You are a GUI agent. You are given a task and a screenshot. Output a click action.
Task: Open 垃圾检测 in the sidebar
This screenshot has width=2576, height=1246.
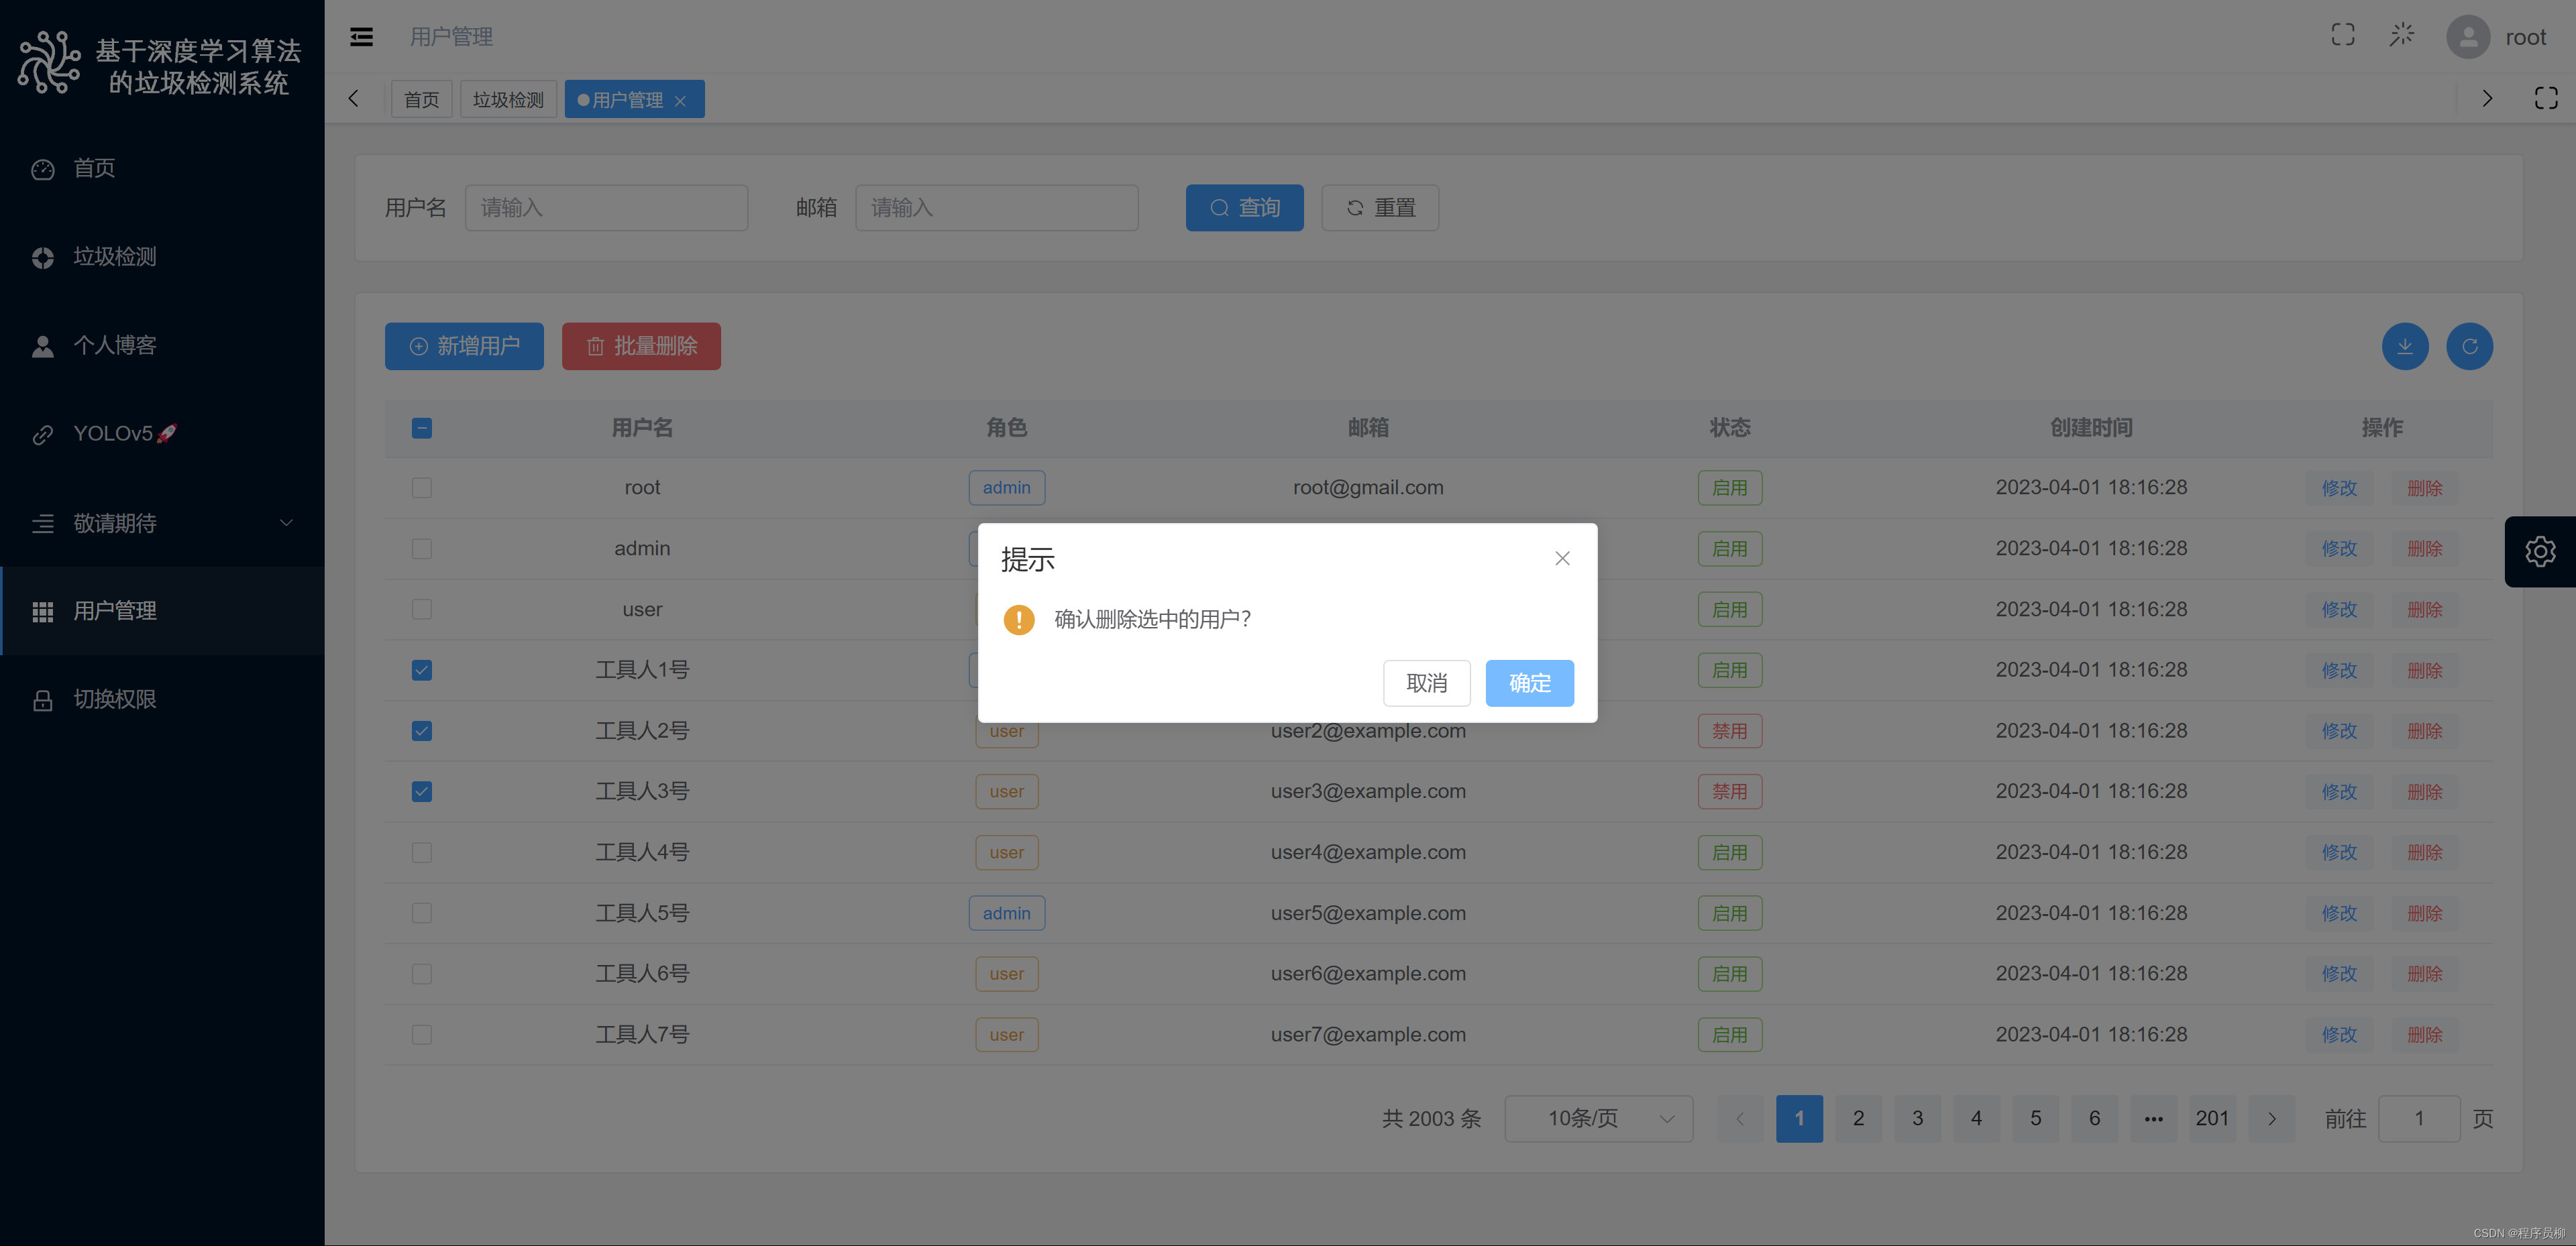pyautogui.click(x=162, y=257)
